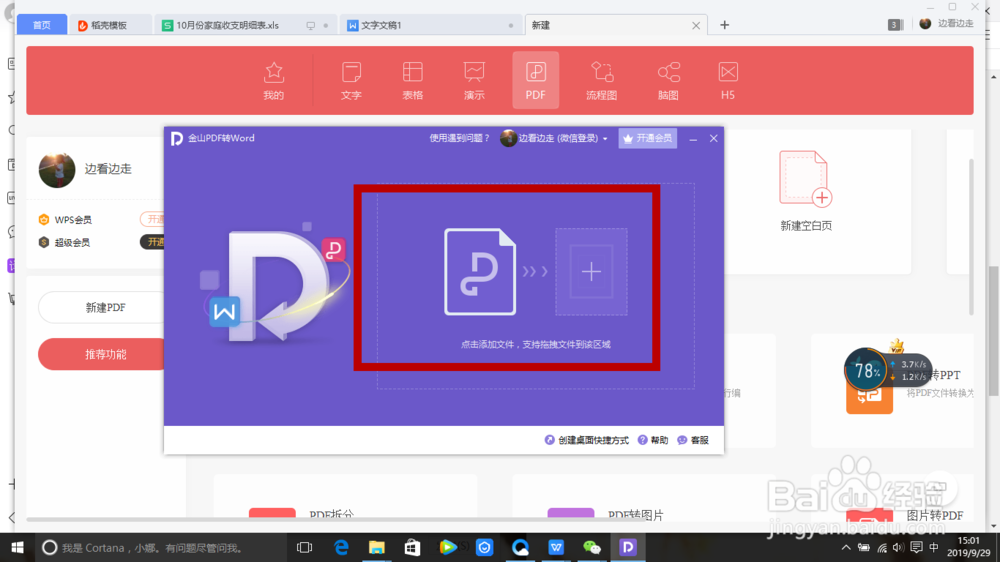
Task: Click the plus box to add file
Action: [x=591, y=272]
